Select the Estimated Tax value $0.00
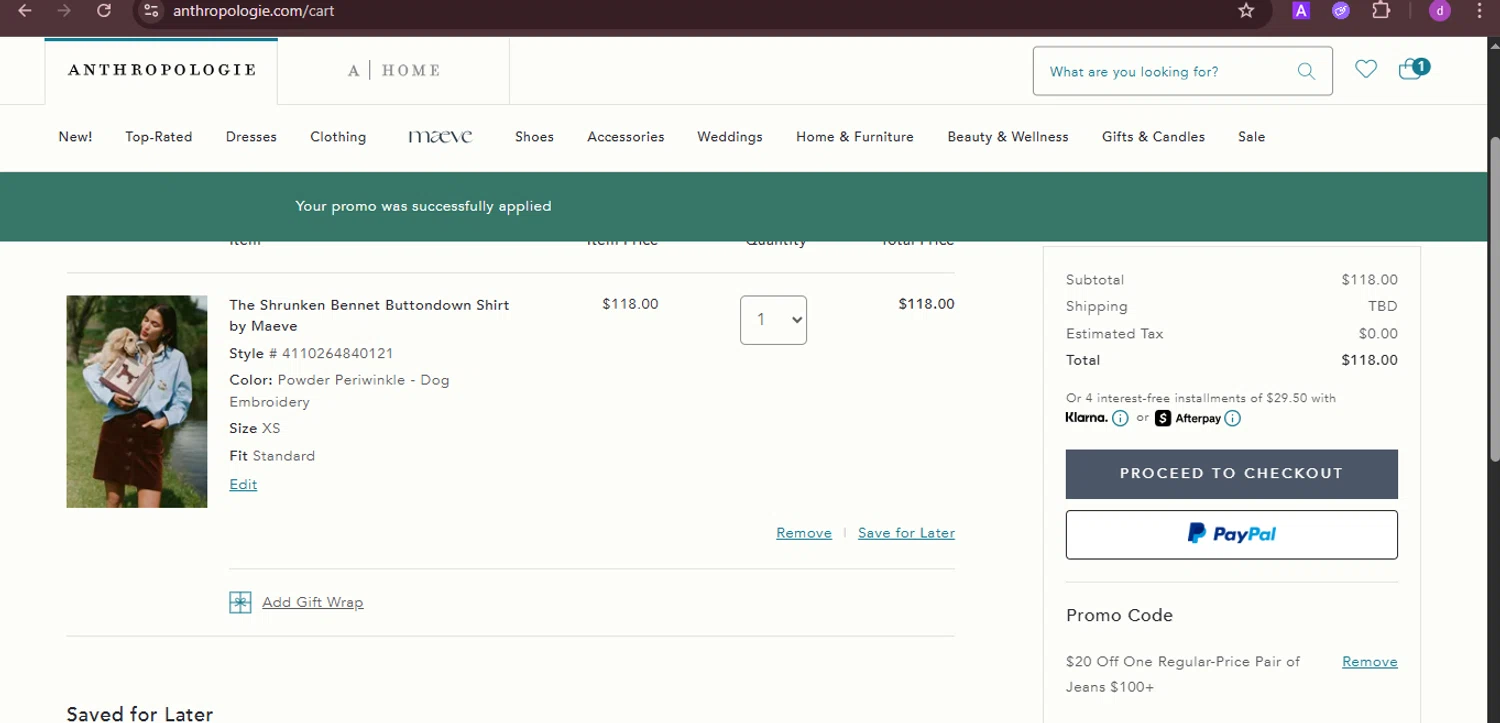The height and width of the screenshot is (723, 1500). tap(1378, 334)
